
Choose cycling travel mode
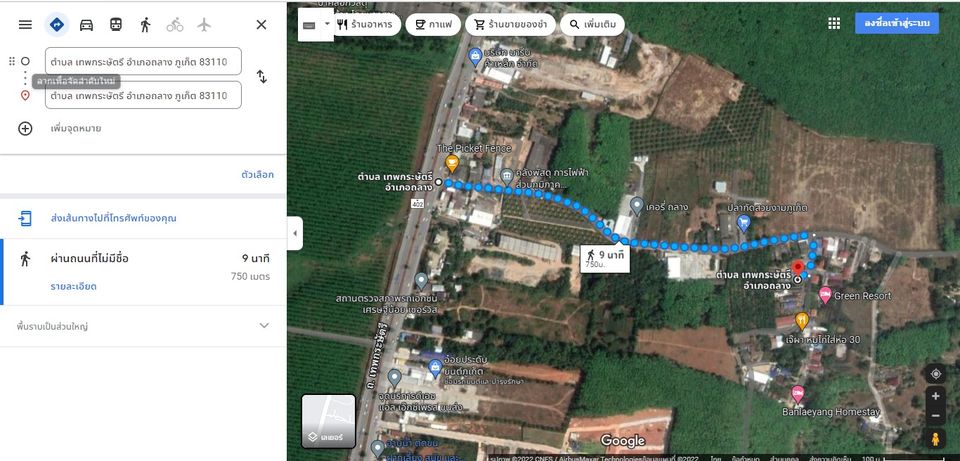[x=174, y=24]
